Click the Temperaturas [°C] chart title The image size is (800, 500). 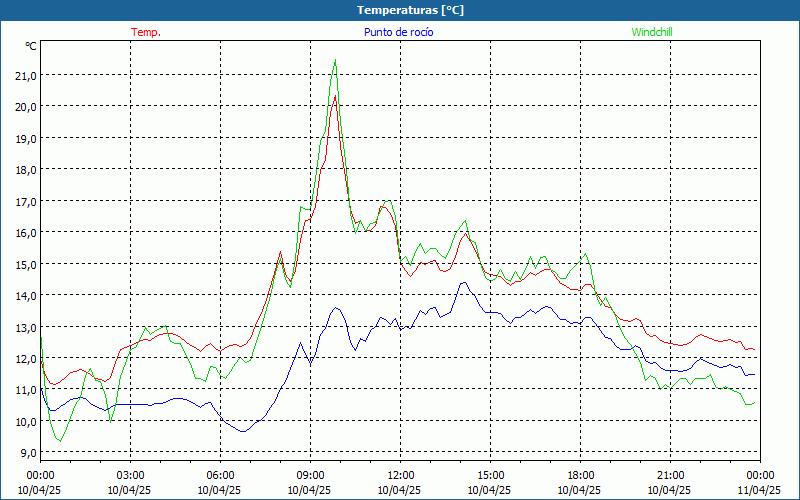411,10
